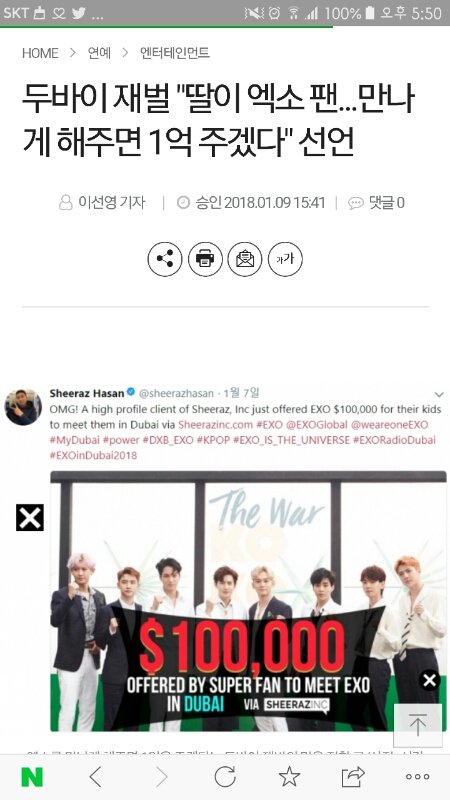Screen dimensions: 450x800
Task: Close the black X overlay on left
Action: click(30, 517)
